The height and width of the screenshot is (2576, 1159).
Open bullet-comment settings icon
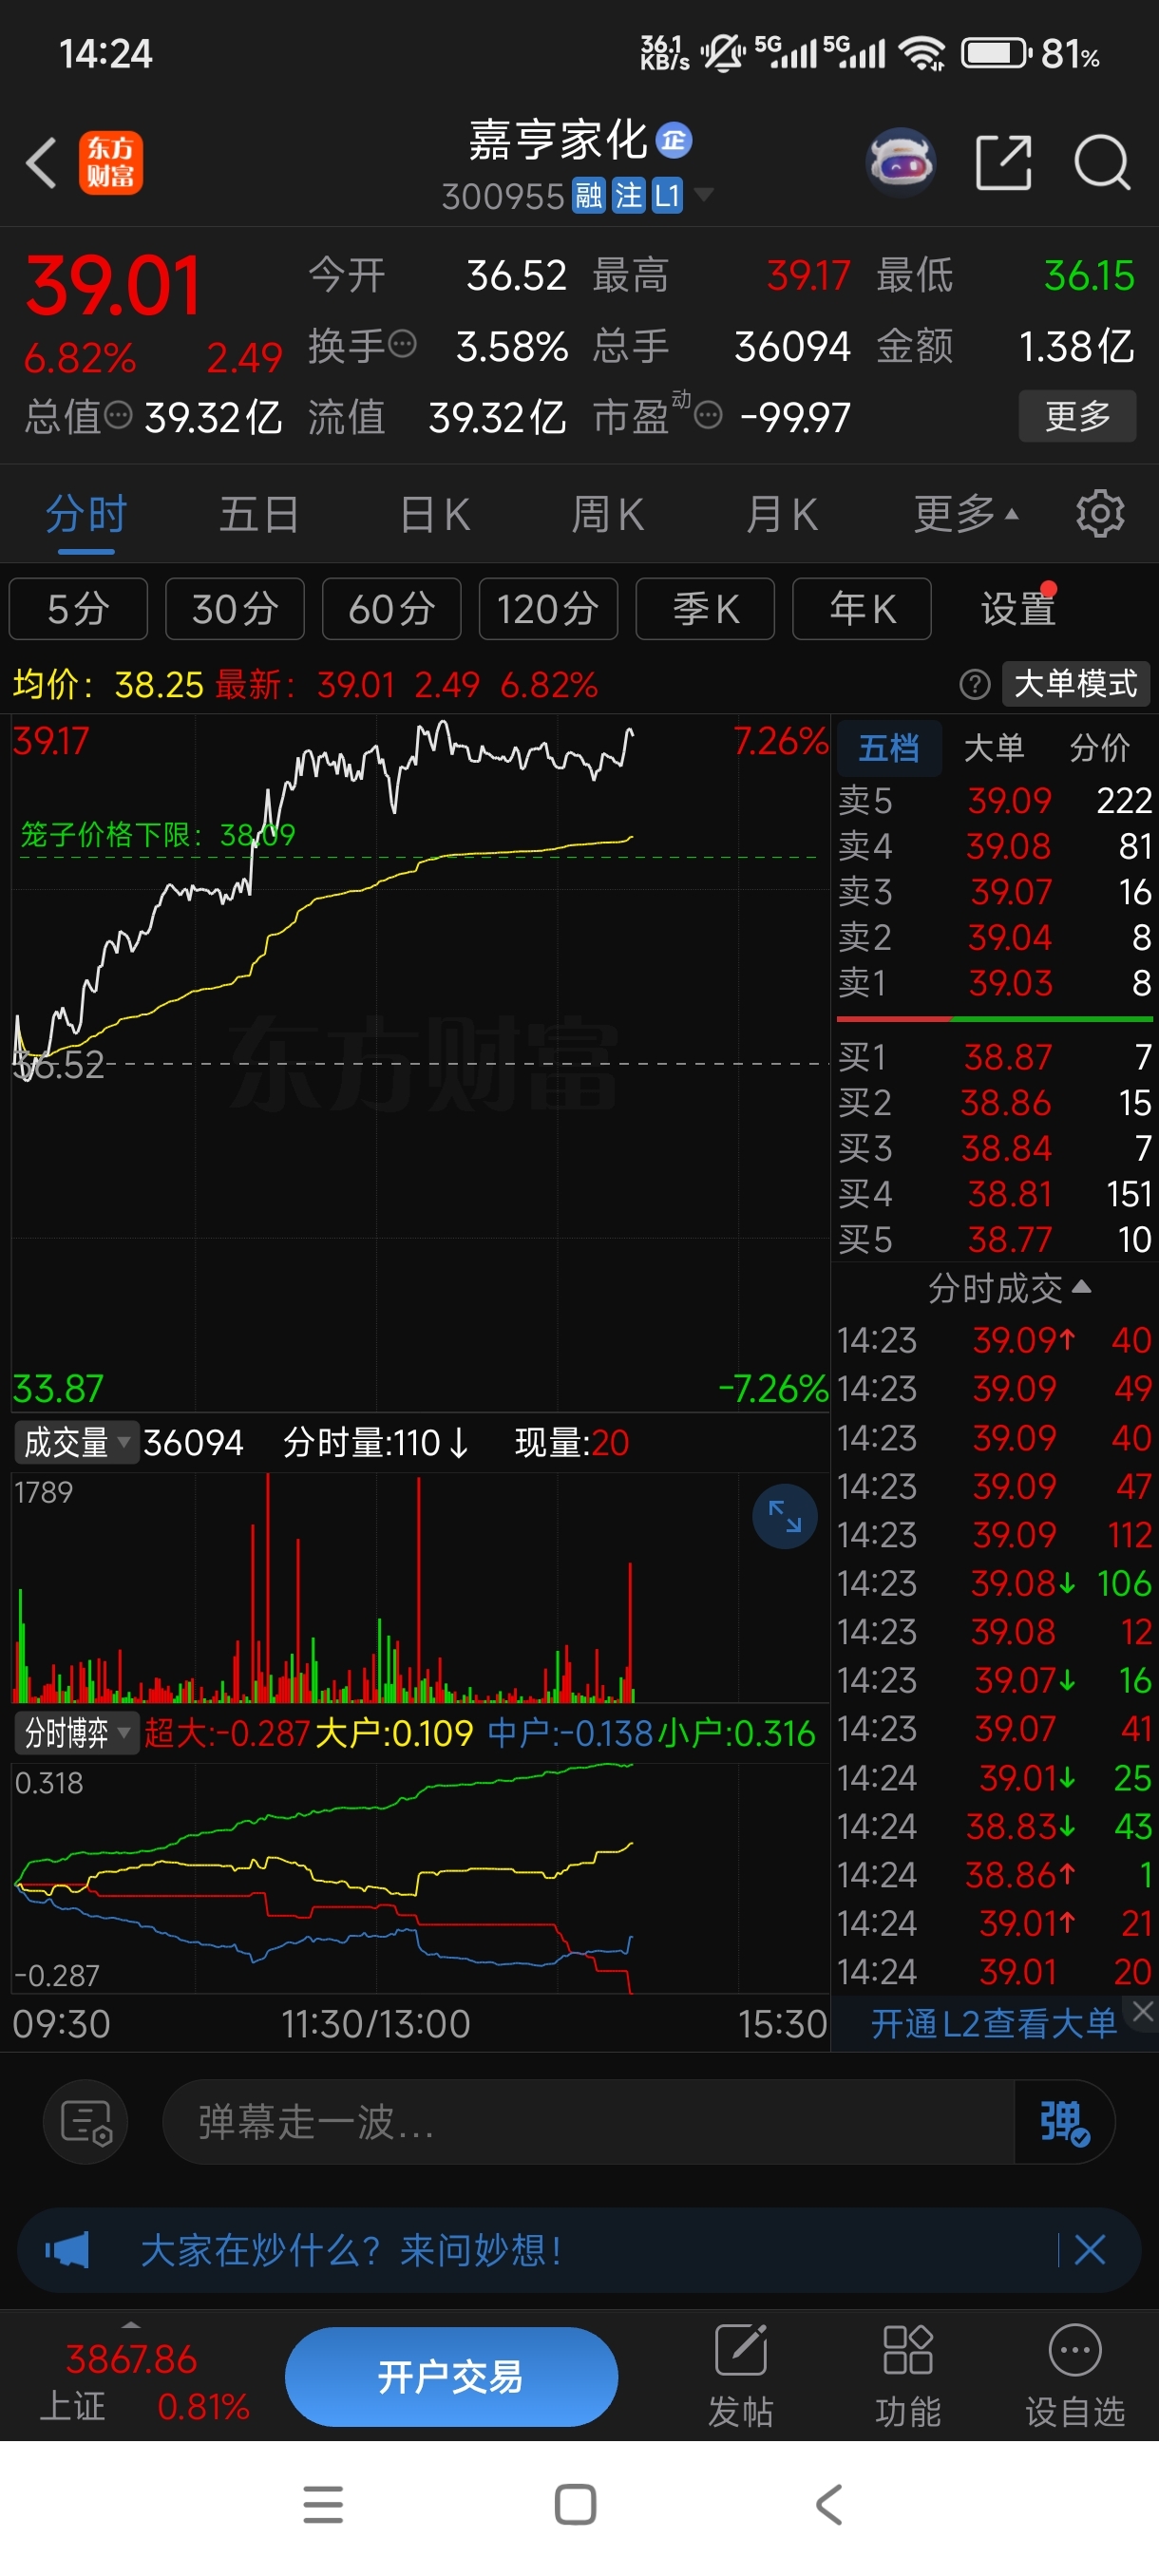point(85,2122)
